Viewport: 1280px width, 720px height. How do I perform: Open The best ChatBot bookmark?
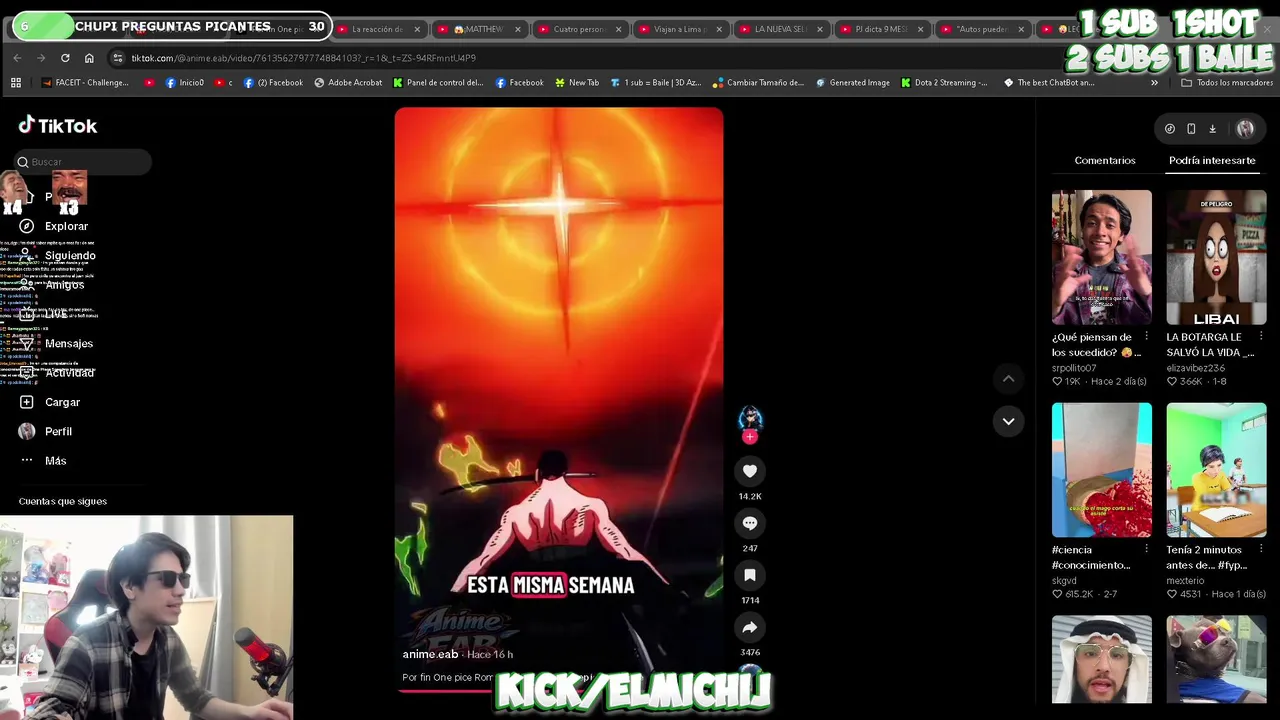tap(1048, 83)
